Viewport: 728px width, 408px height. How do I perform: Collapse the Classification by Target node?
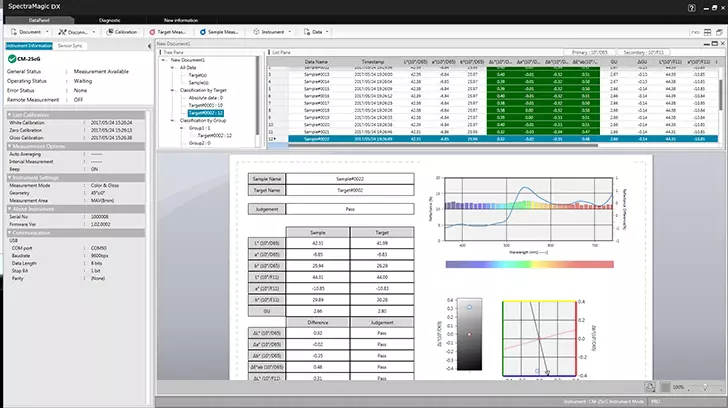click(x=173, y=90)
